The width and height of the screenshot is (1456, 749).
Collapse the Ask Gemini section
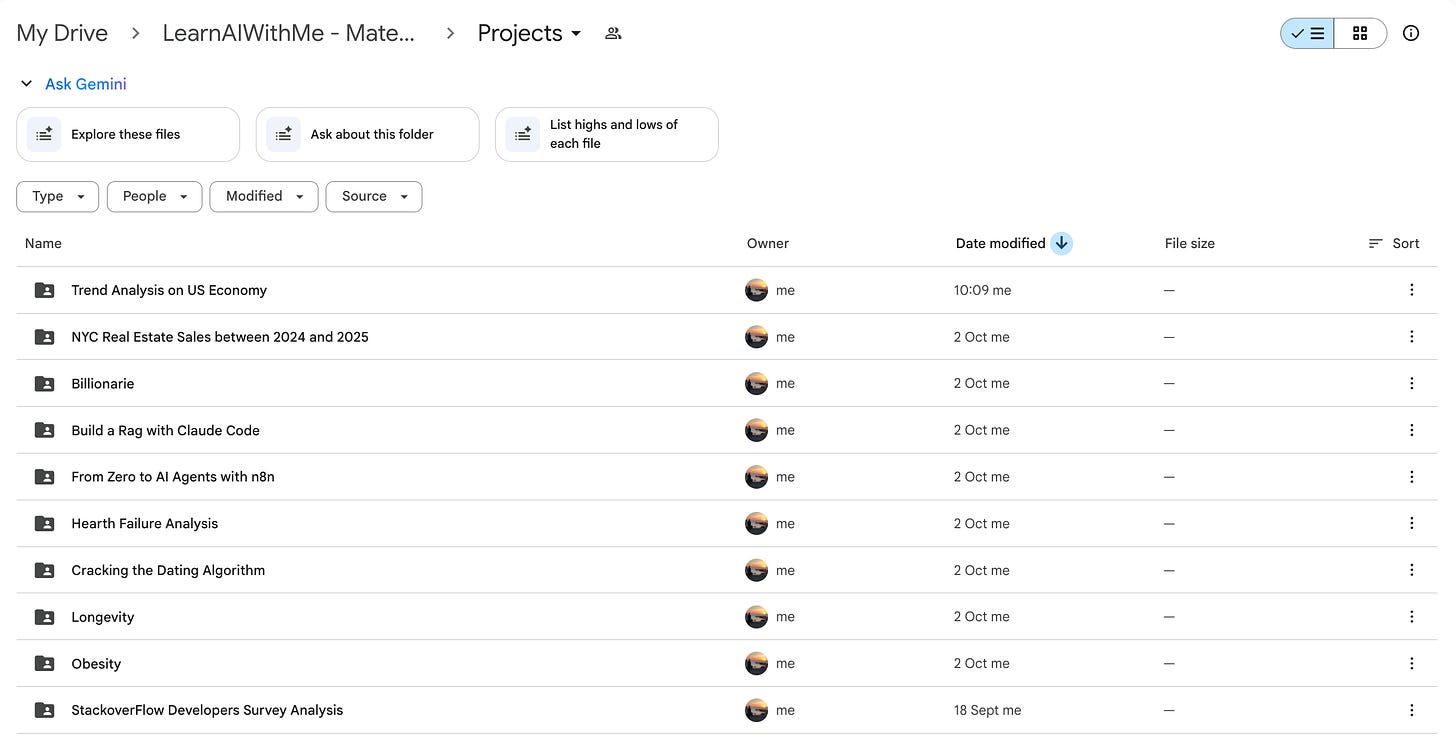coord(27,84)
